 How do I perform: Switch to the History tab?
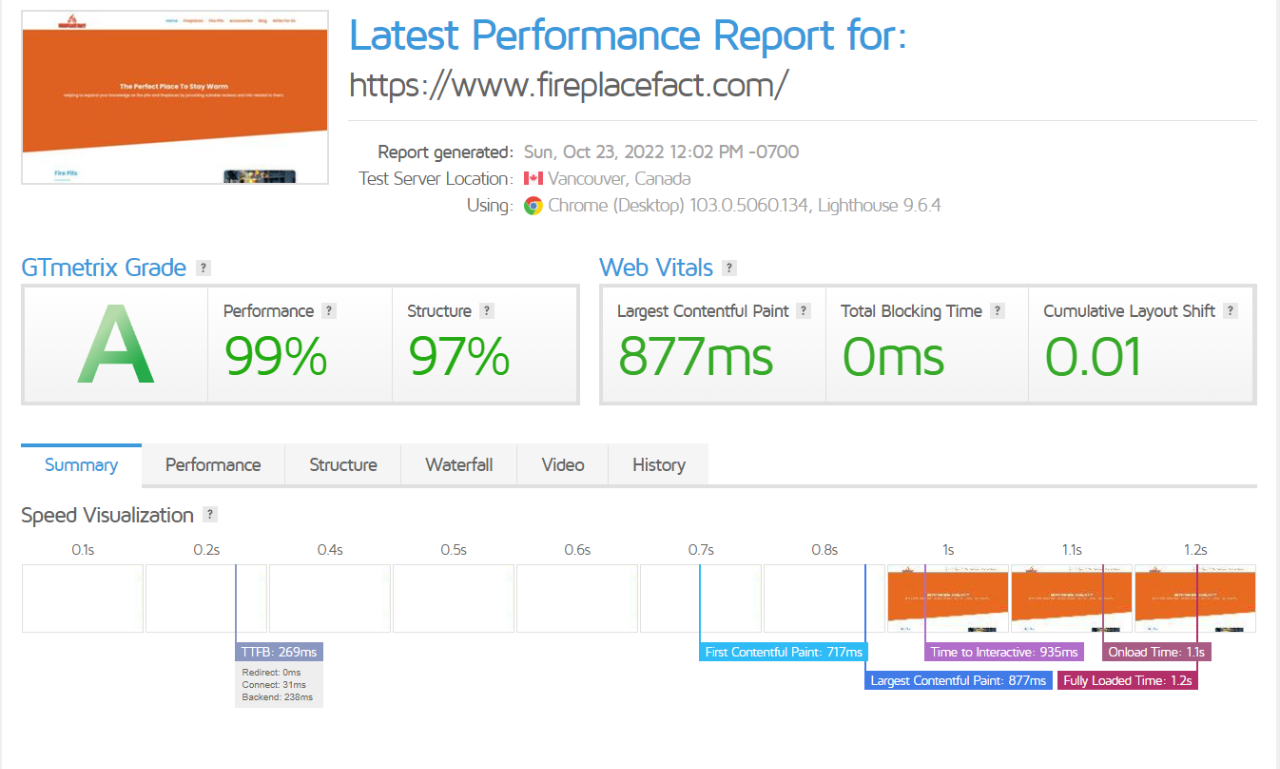657,464
